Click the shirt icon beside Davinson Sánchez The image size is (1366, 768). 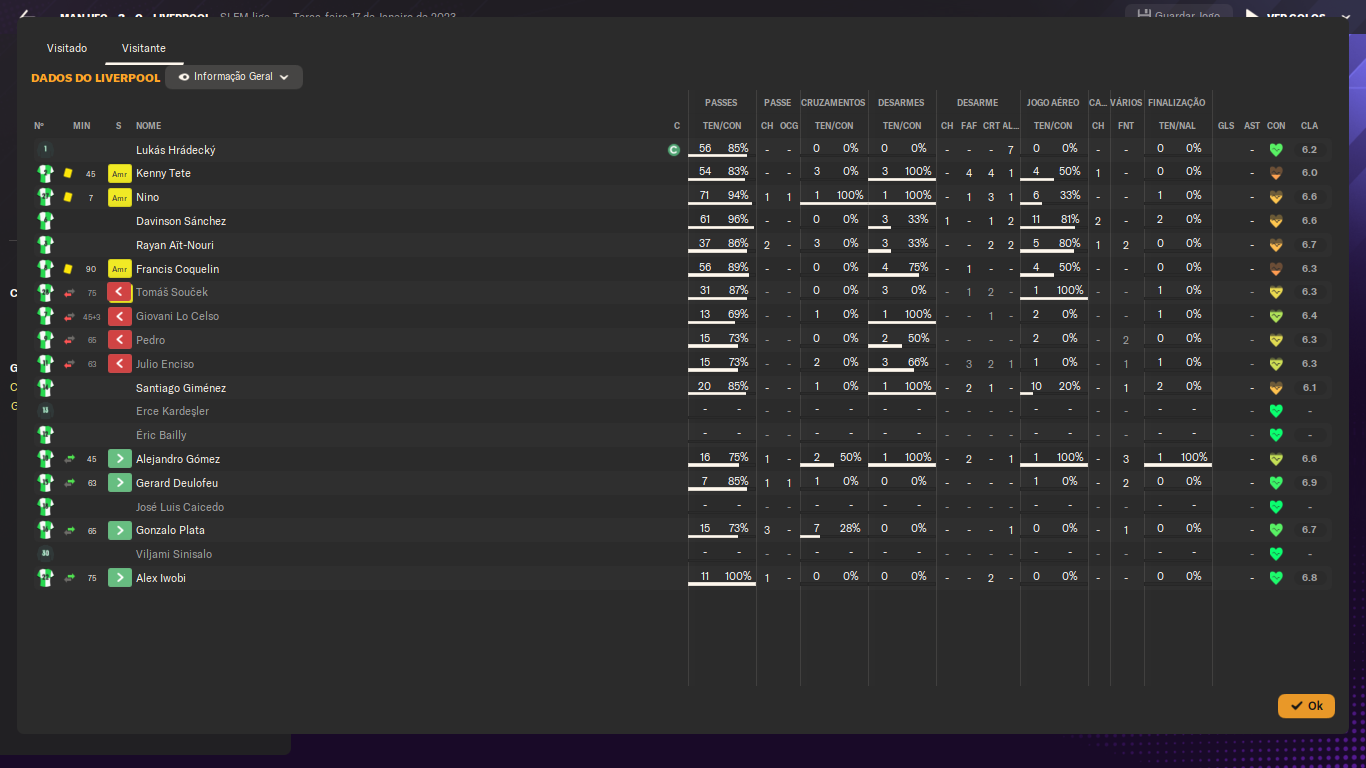[45, 221]
